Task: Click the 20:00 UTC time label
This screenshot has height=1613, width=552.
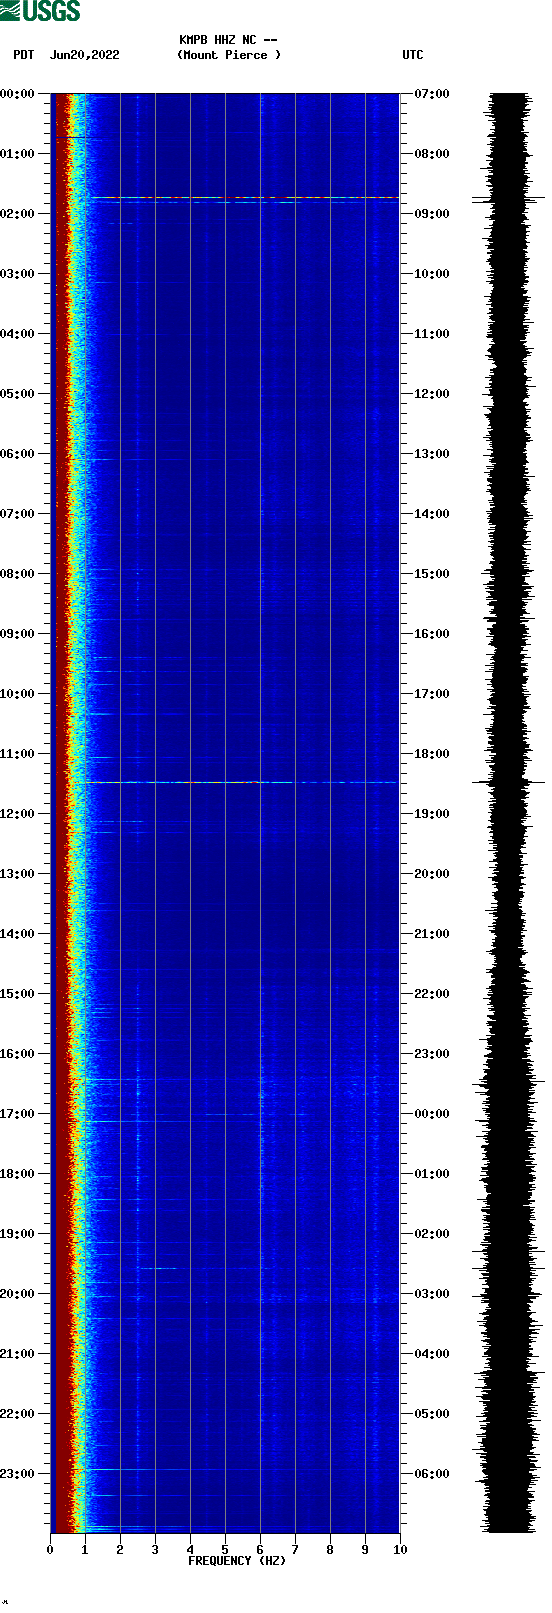Action: pos(432,874)
